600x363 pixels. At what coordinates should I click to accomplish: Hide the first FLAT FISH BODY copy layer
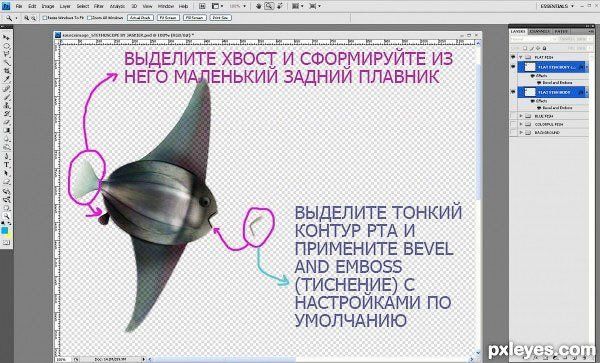pos(513,67)
